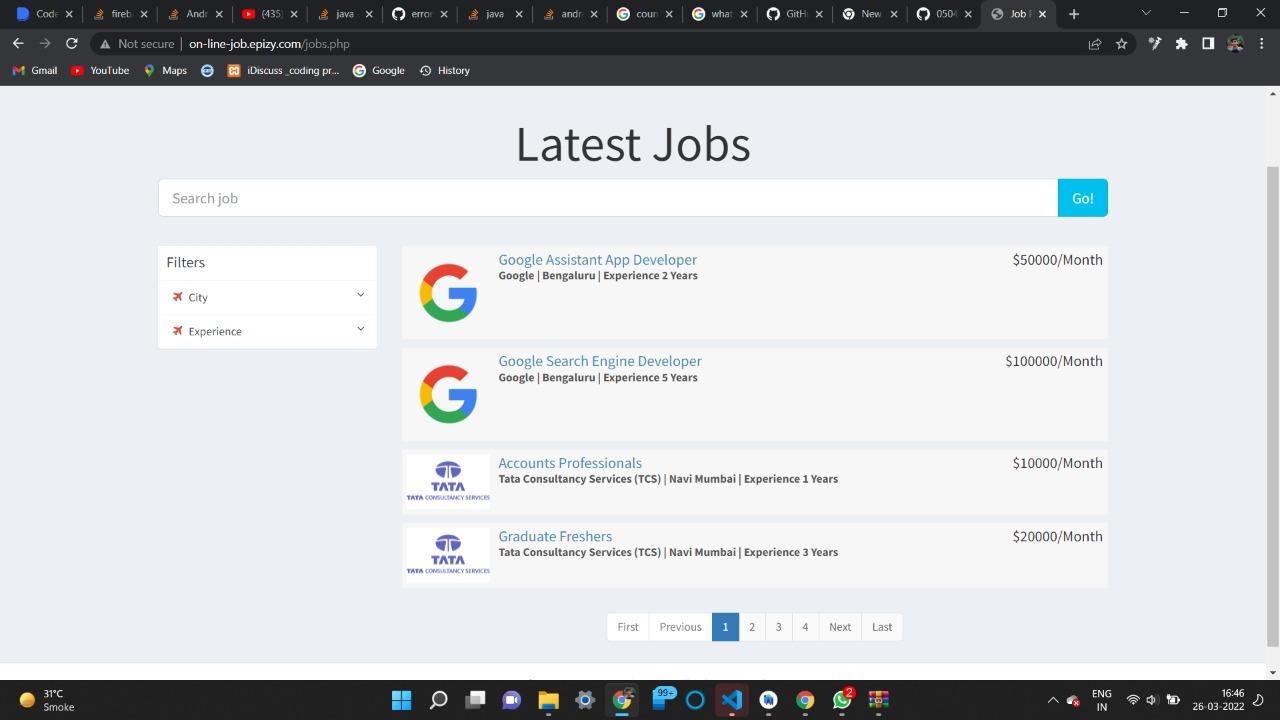Open File Explorer from the taskbar
The width and height of the screenshot is (1280, 720).
coord(548,700)
